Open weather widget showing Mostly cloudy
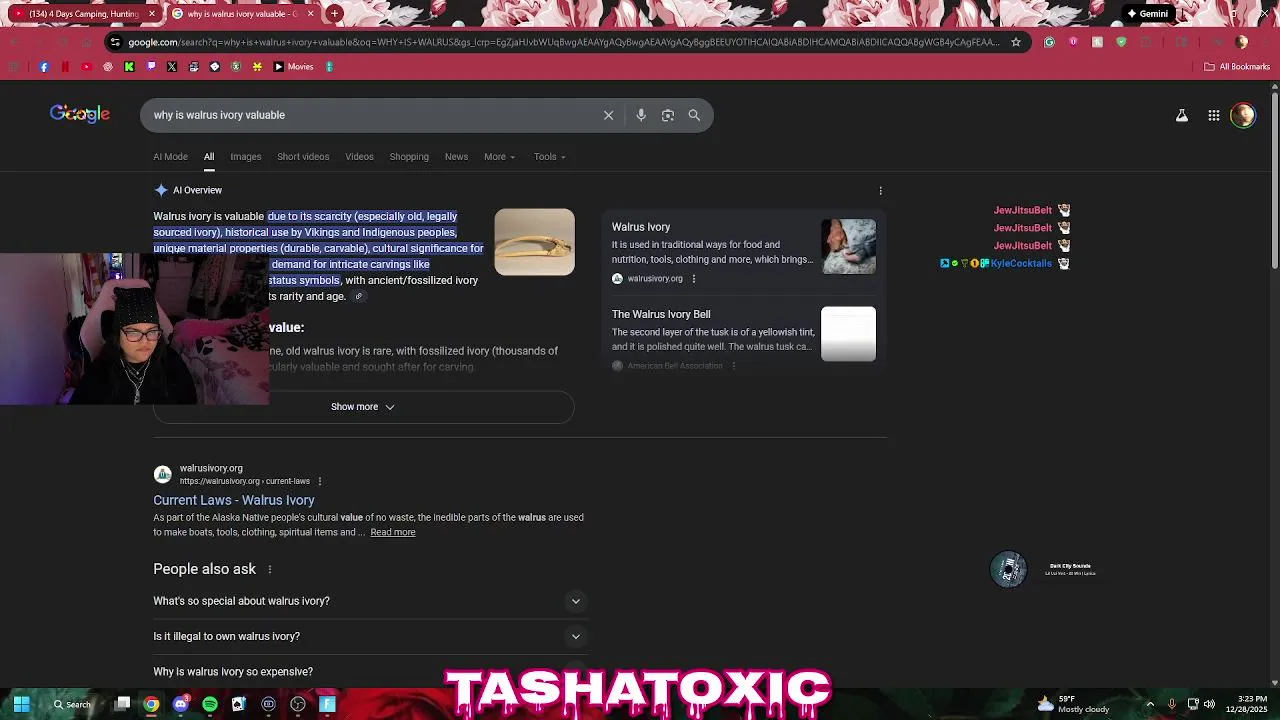1280x720 pixels. 1074,704
